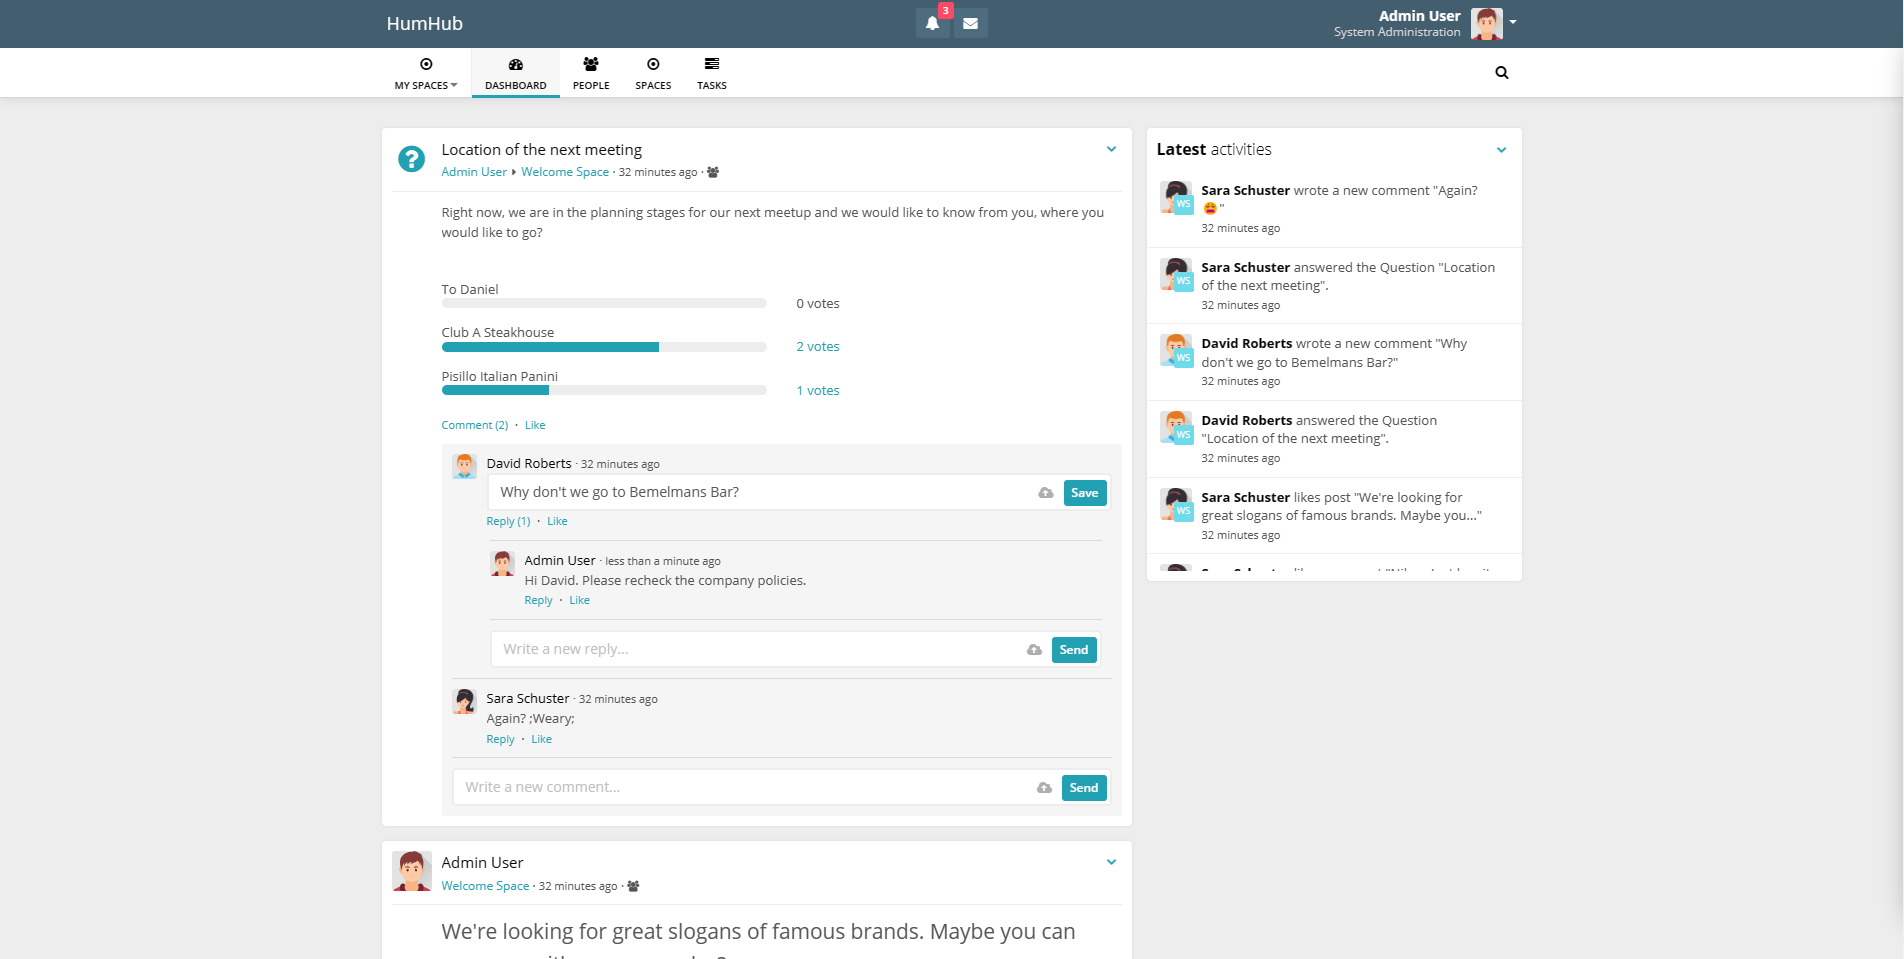
Task: Expand the My Spaces dropdown
Action: click(426, 73)
